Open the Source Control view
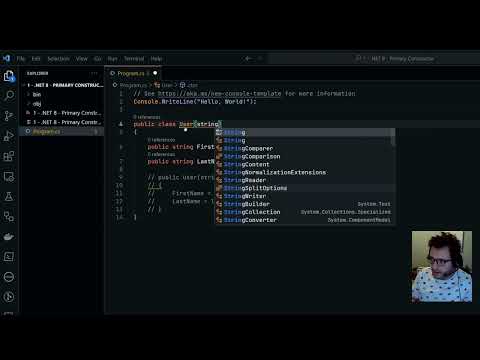480x360 pixels. click(x=9, y=116)
